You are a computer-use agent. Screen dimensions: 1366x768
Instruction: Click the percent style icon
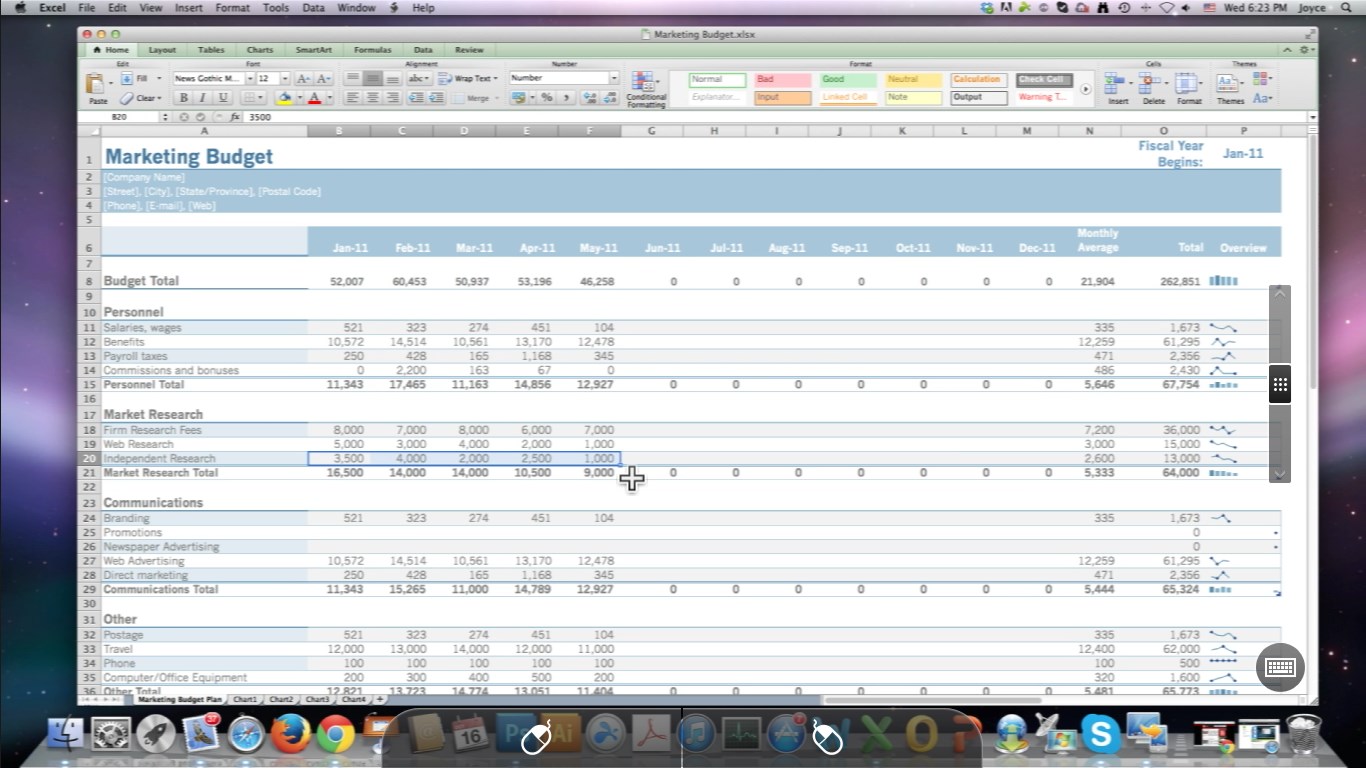[547, 98]
